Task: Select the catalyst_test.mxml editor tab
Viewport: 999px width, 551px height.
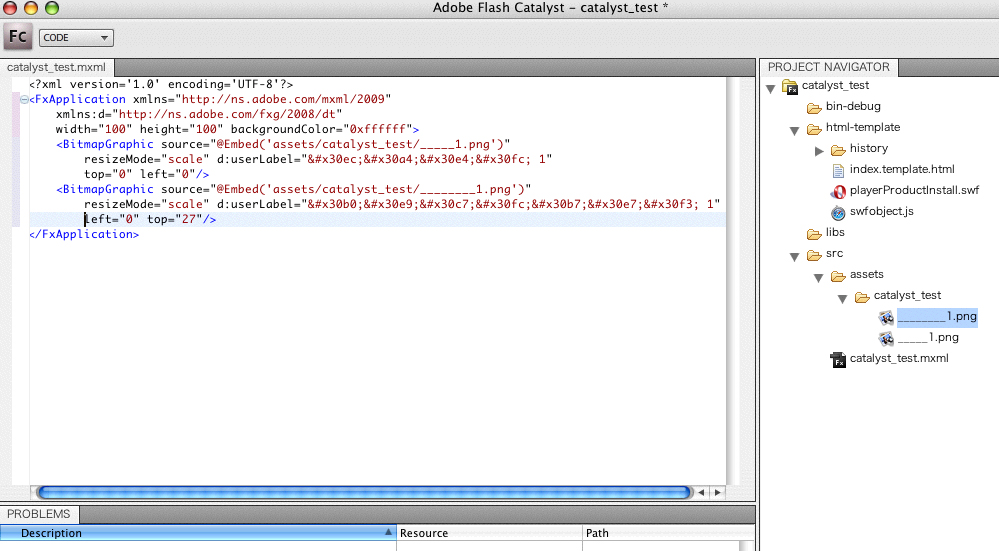Action: coord(56,67)
